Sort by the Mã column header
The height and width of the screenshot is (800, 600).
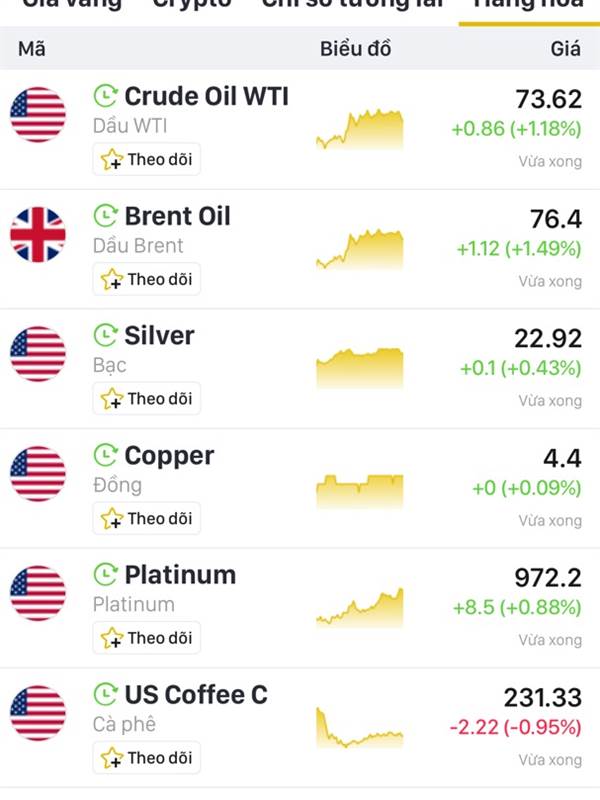32,49
